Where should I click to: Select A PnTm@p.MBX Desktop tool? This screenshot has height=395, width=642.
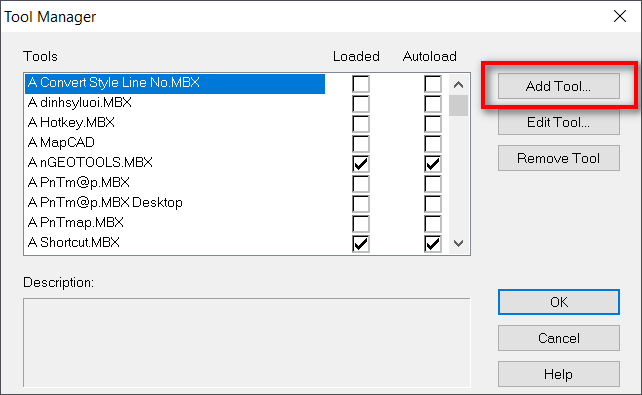175,203
